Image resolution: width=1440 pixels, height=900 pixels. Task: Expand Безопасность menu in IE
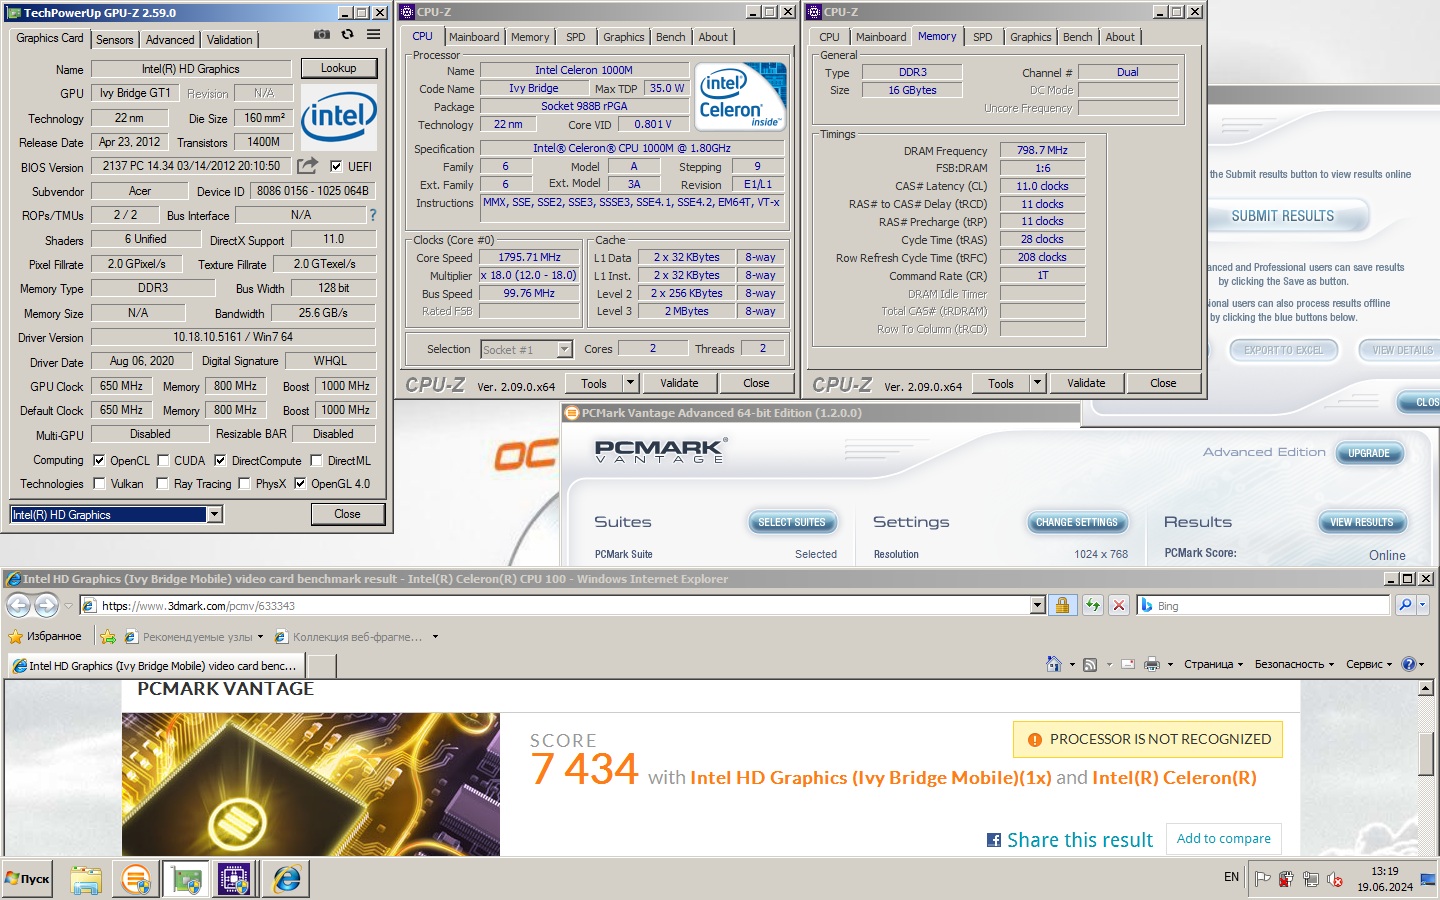pos(1295,664)
